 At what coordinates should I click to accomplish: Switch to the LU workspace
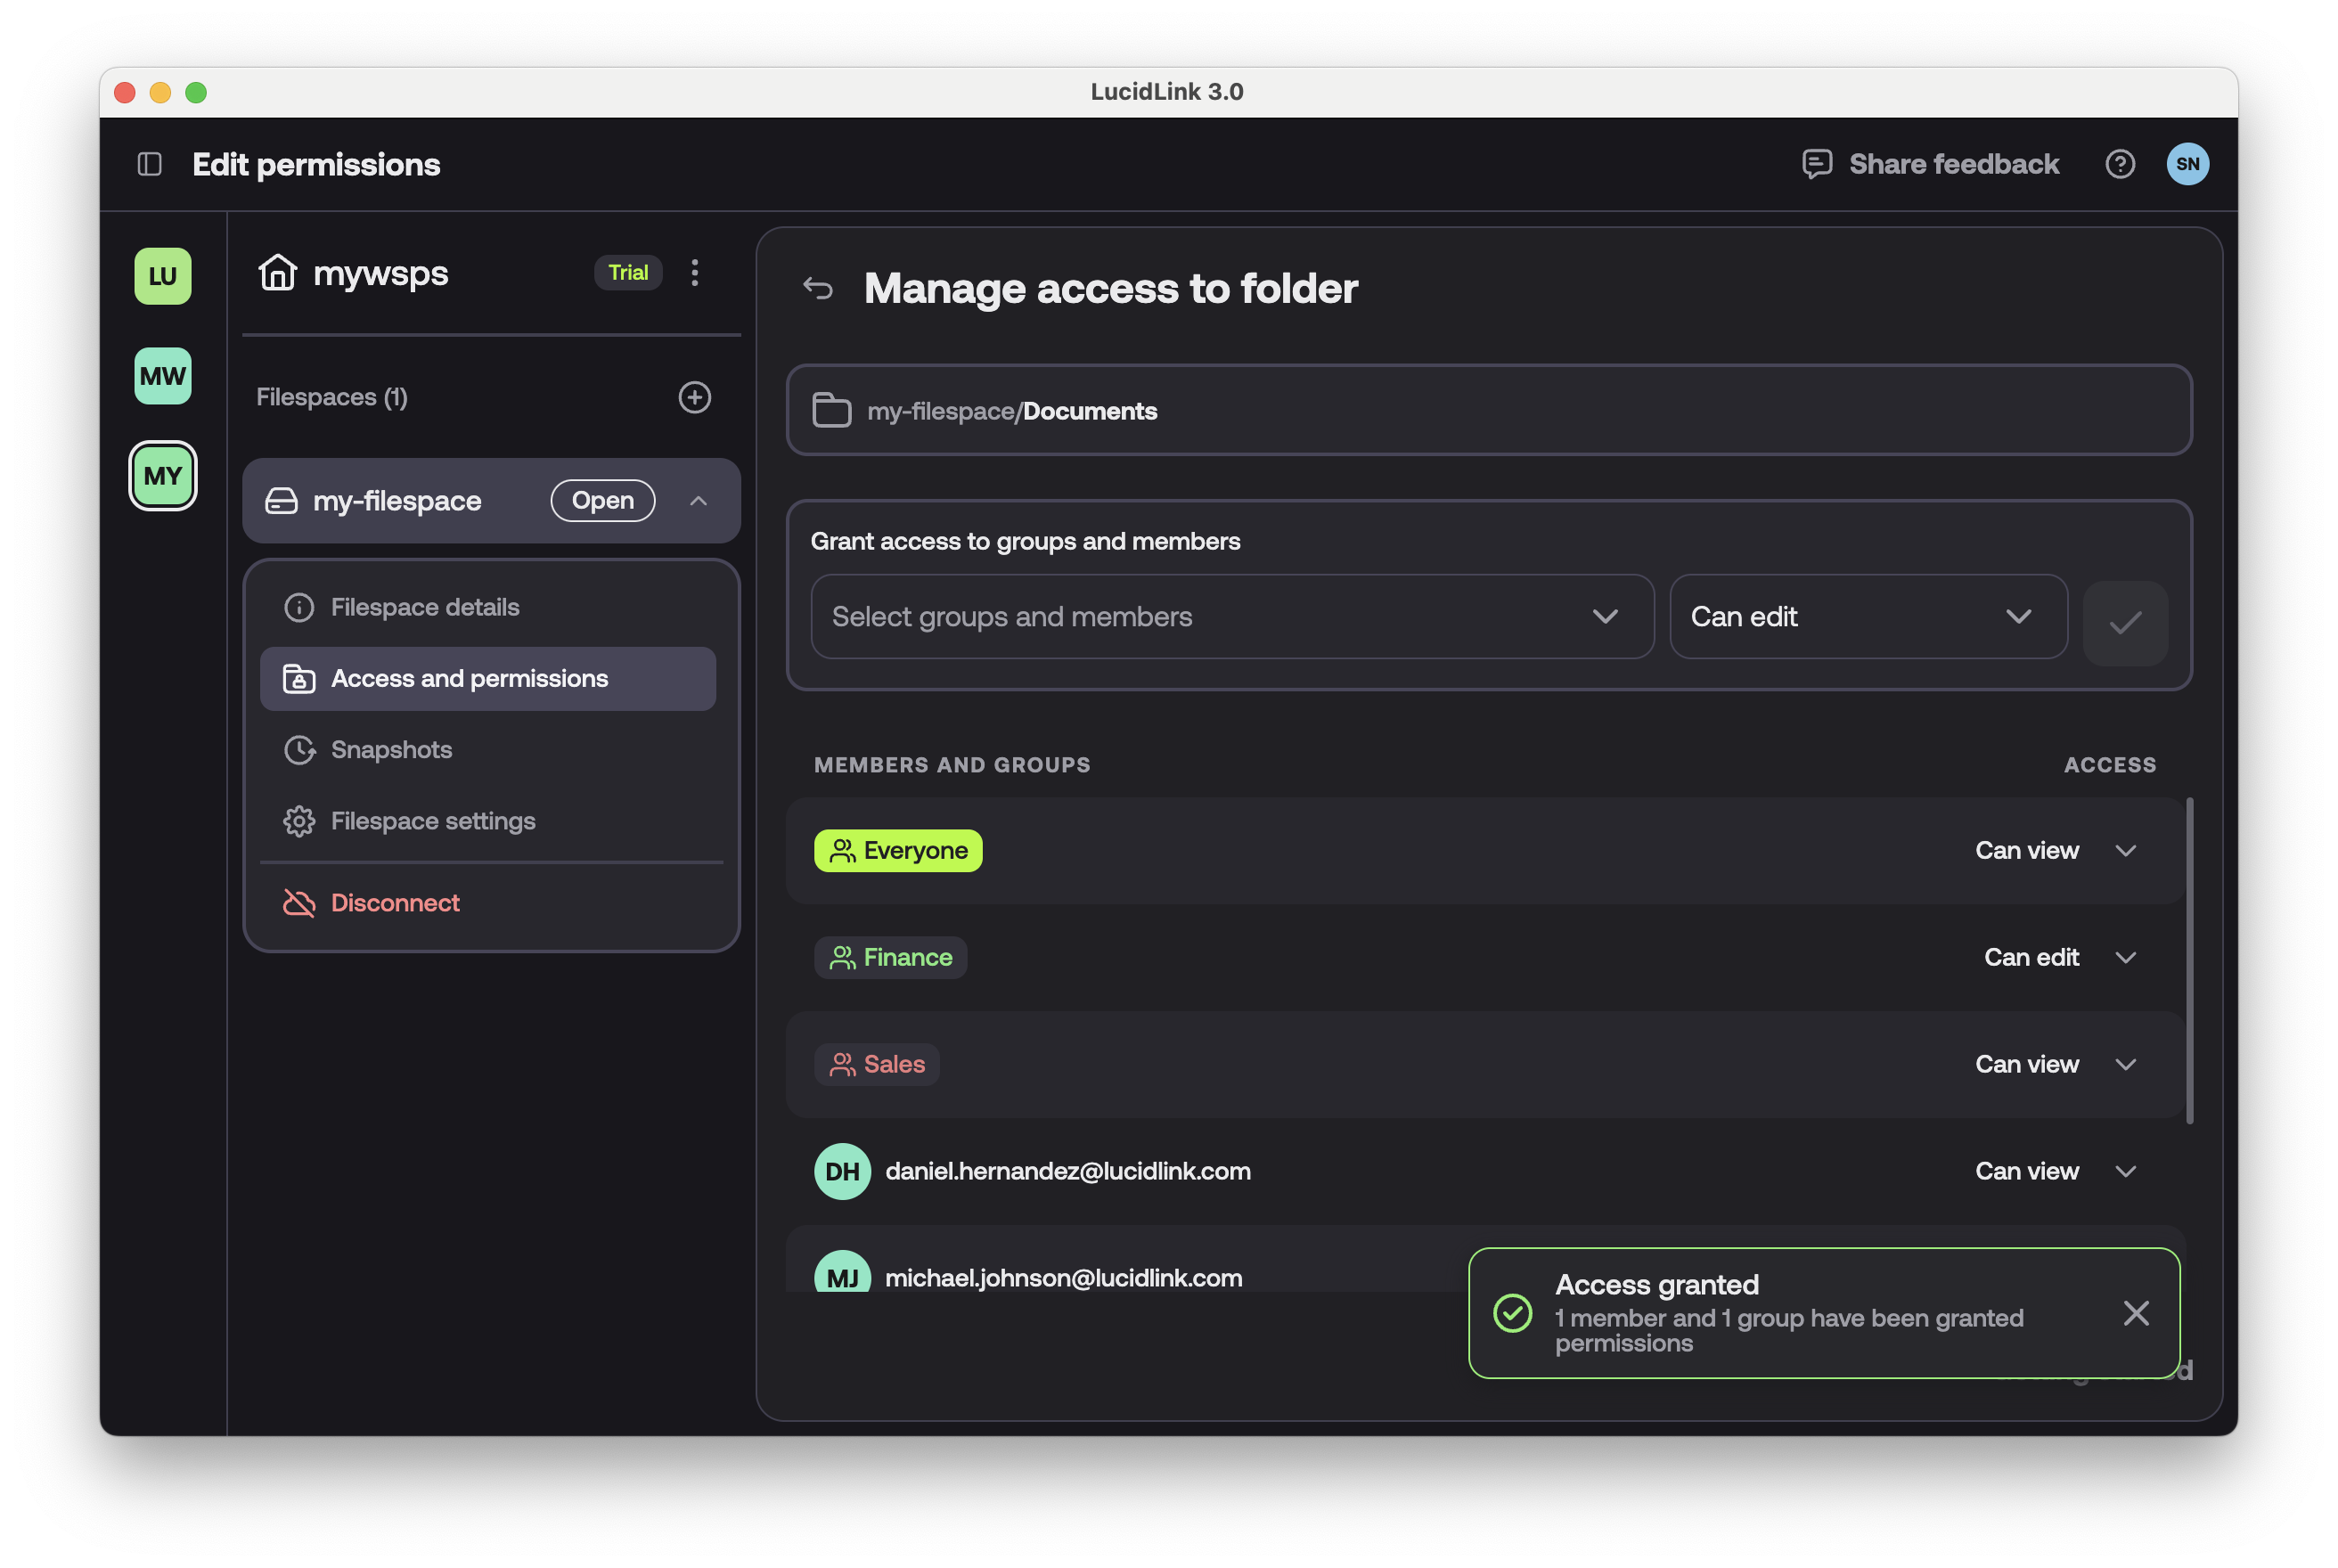point(163,276)
